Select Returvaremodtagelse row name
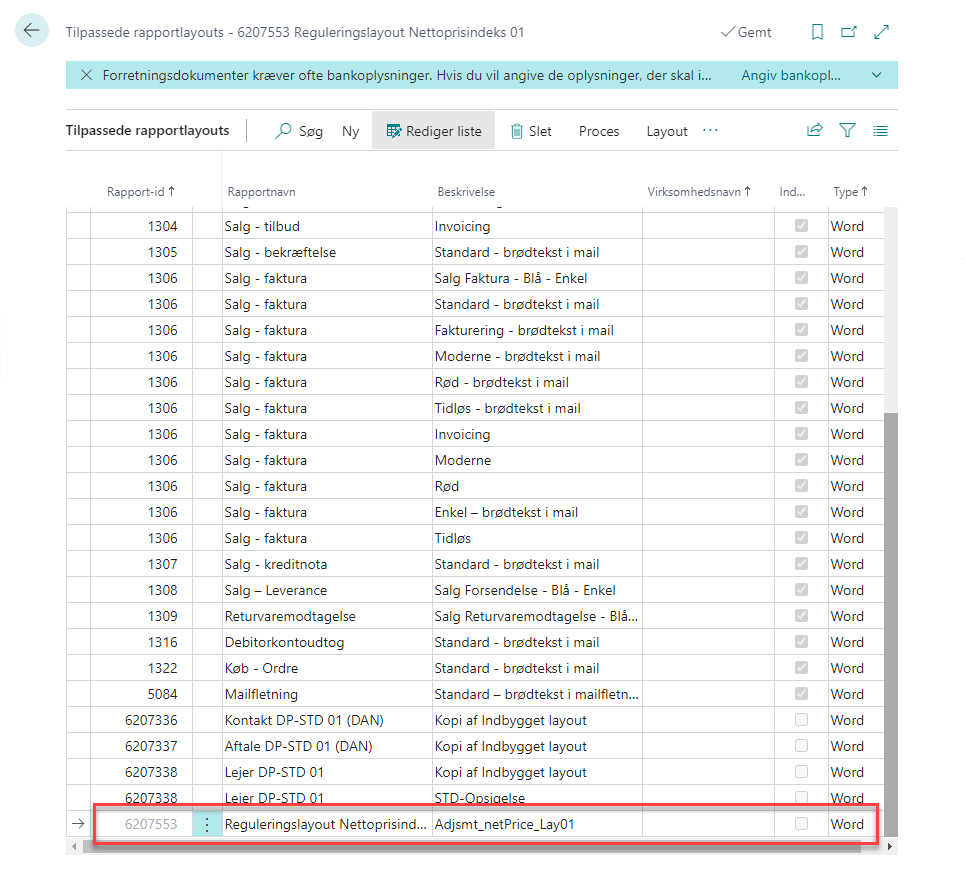The image size is (965, 880). point(327,616)
